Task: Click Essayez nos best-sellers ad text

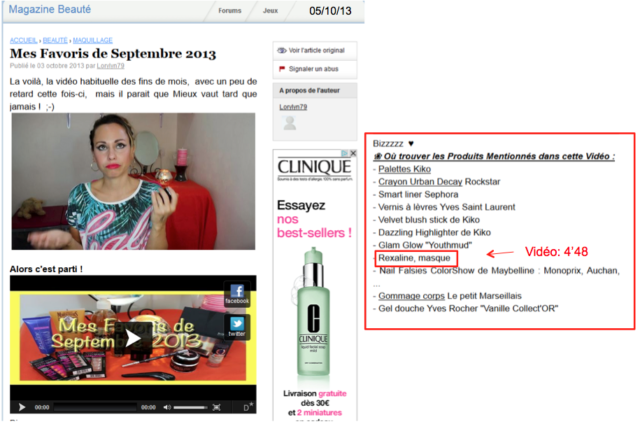Action: (314, 219)
